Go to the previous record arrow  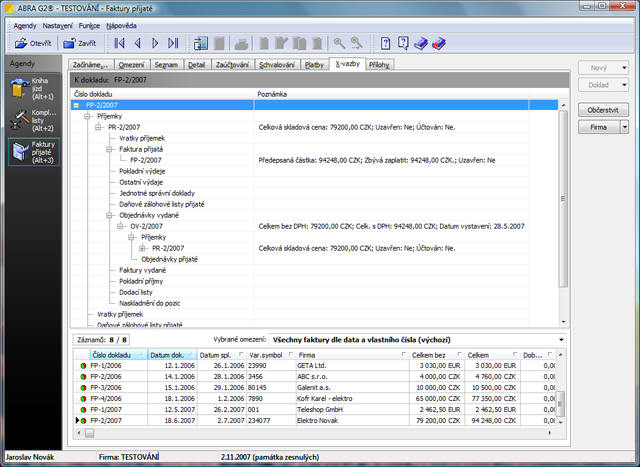pos(138,43)
